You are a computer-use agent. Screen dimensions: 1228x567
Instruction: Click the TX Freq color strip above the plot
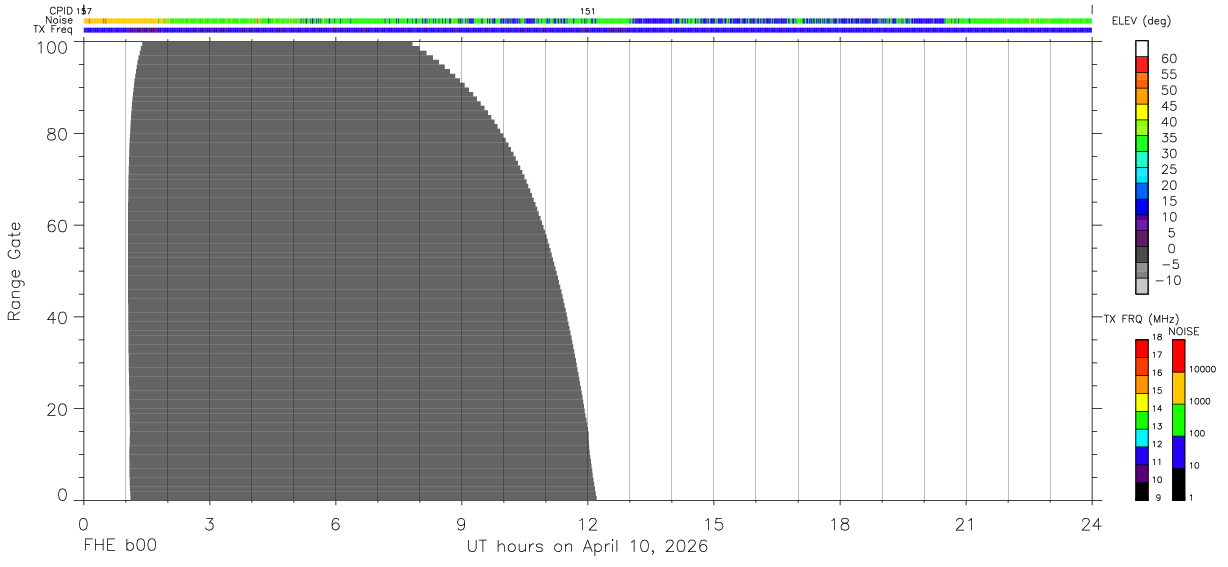click(588, 30)
